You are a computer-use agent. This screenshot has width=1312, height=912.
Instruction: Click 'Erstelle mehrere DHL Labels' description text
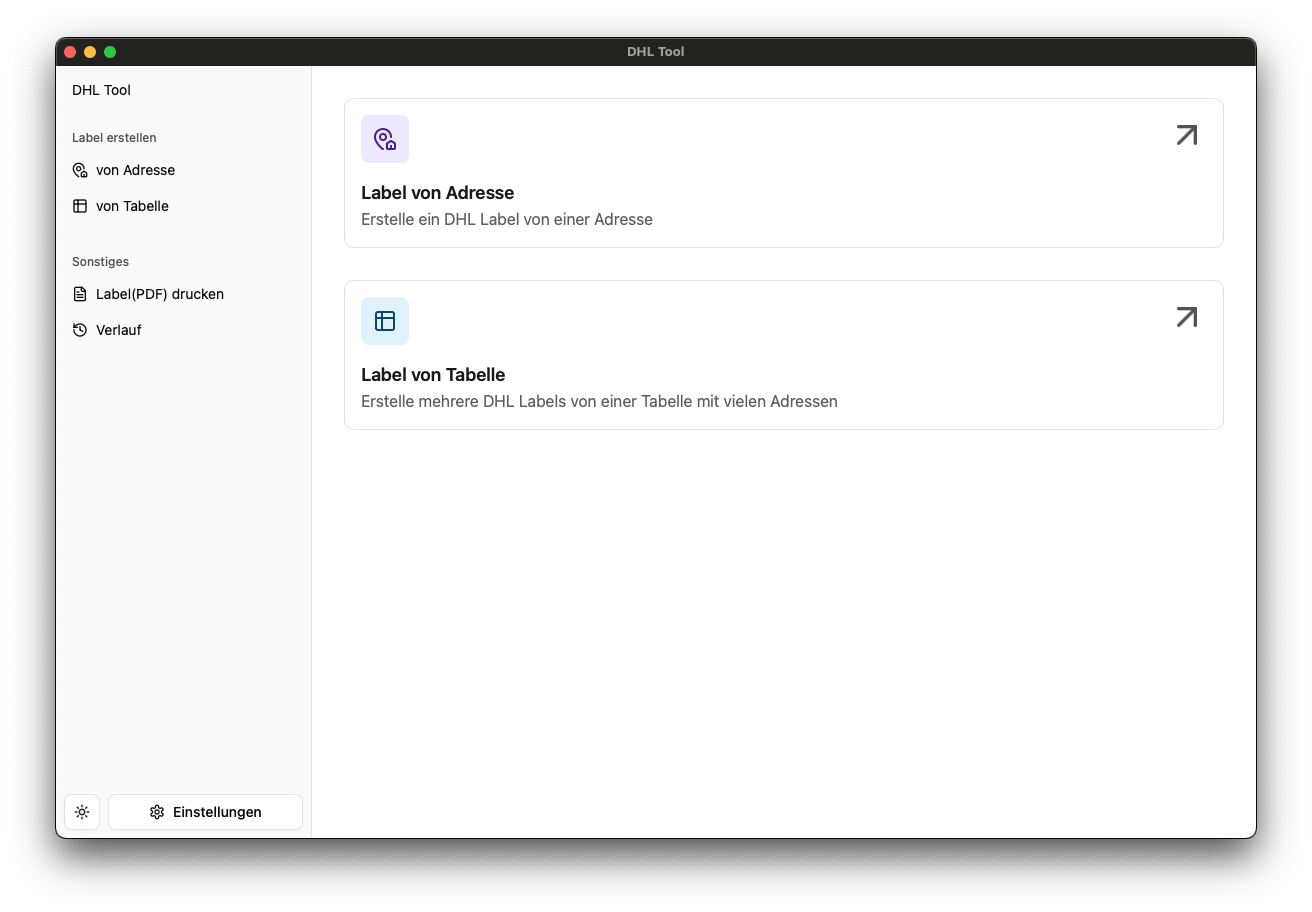click(x=599, y=401)
